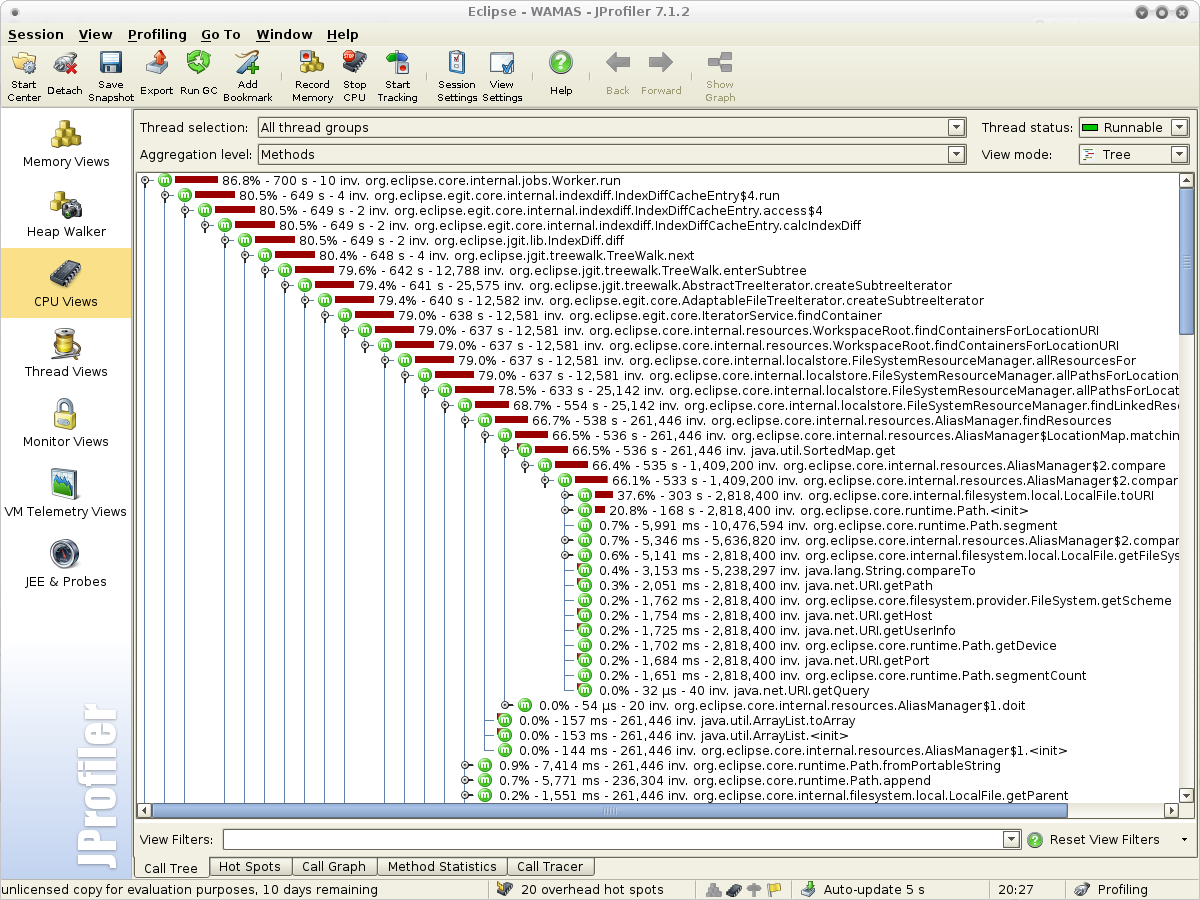This screenshot has height=900, width=1200.
Task: Stop CPU recording icon
Action: point(355,64)
